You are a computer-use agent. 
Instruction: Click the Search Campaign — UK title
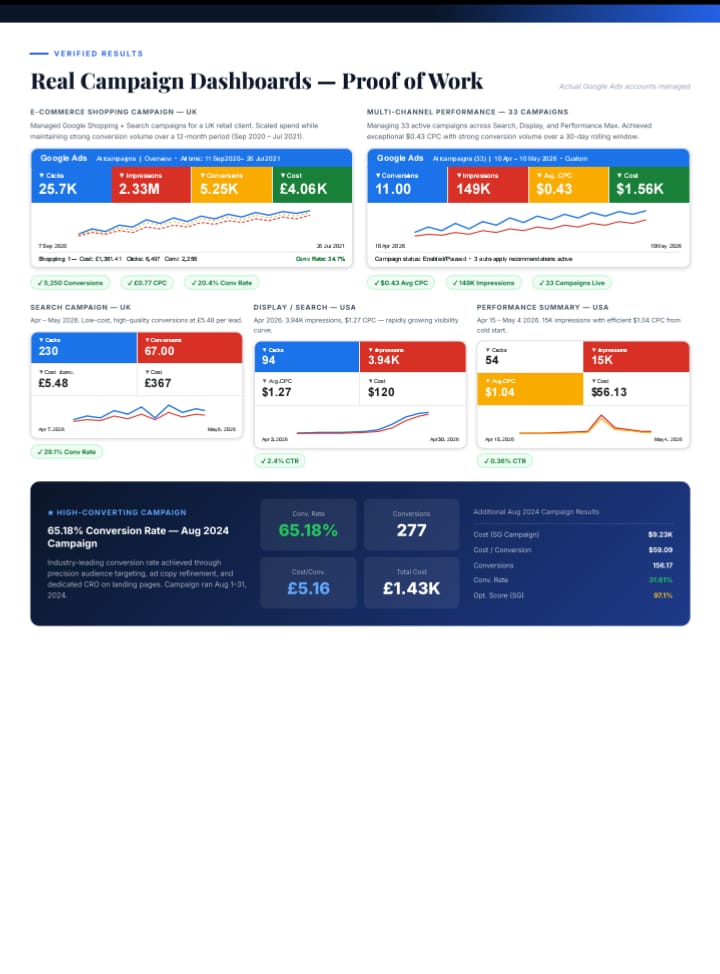tap(81, 307)
